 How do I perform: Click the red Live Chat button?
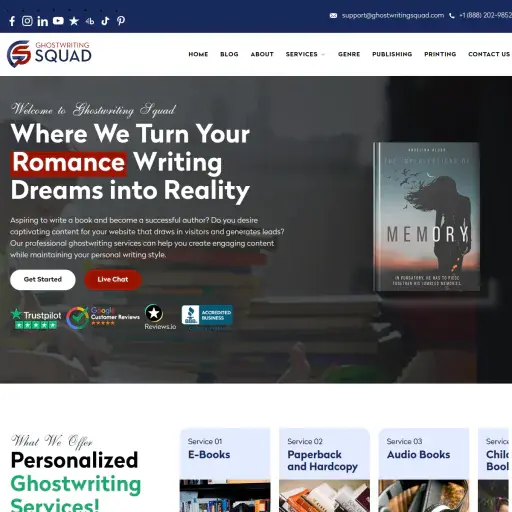tap(113, 279)
